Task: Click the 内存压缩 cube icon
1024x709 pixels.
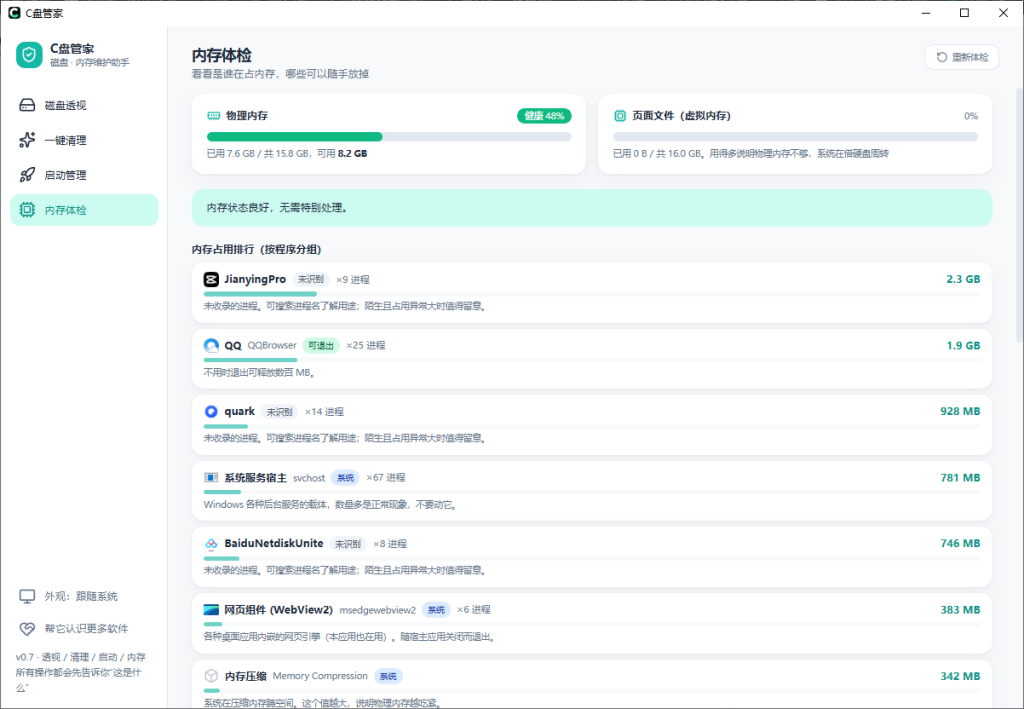Action: point(211,676)
